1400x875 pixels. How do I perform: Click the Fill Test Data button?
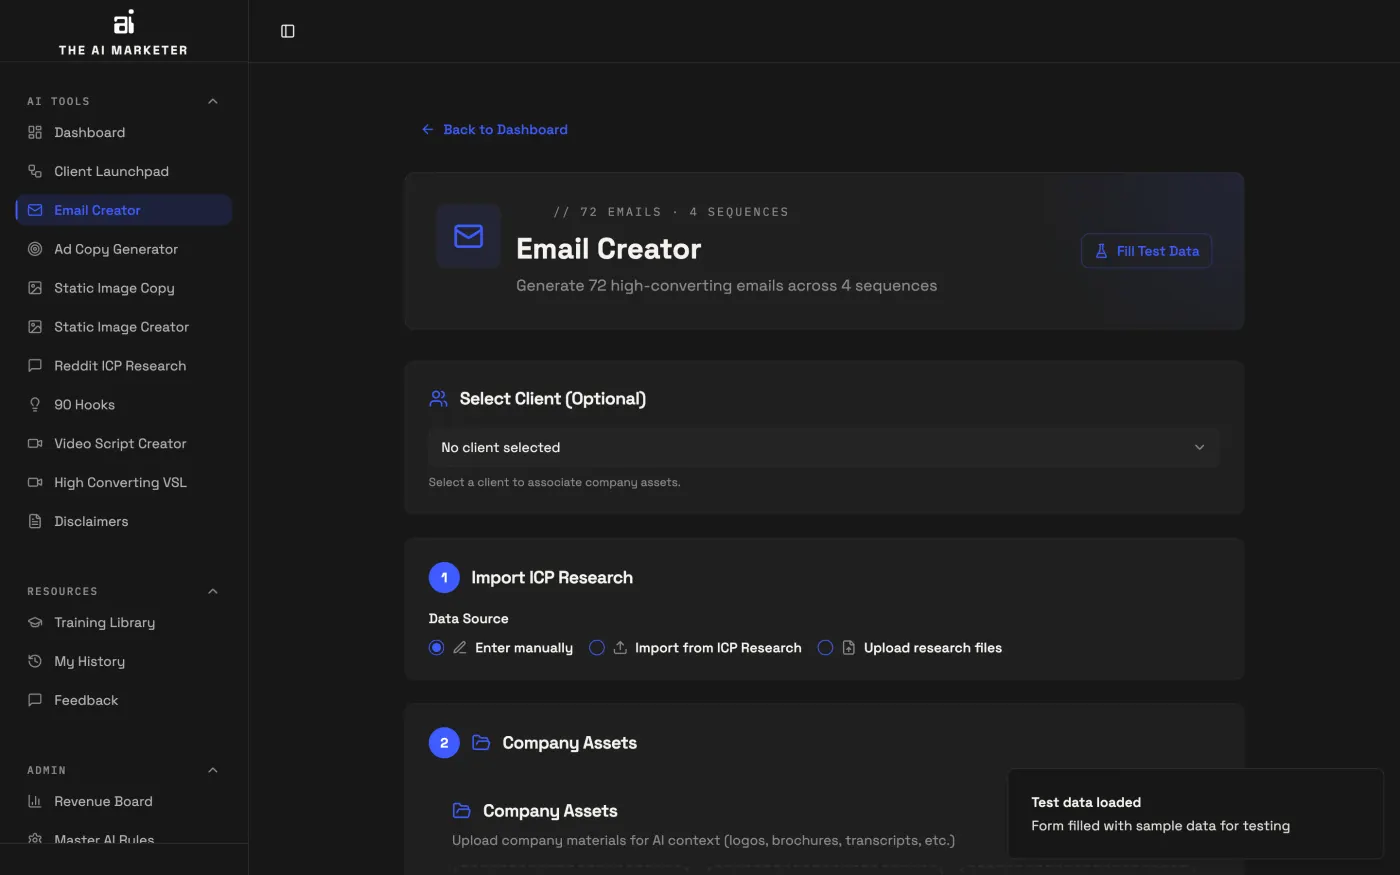pos(1147,251)
